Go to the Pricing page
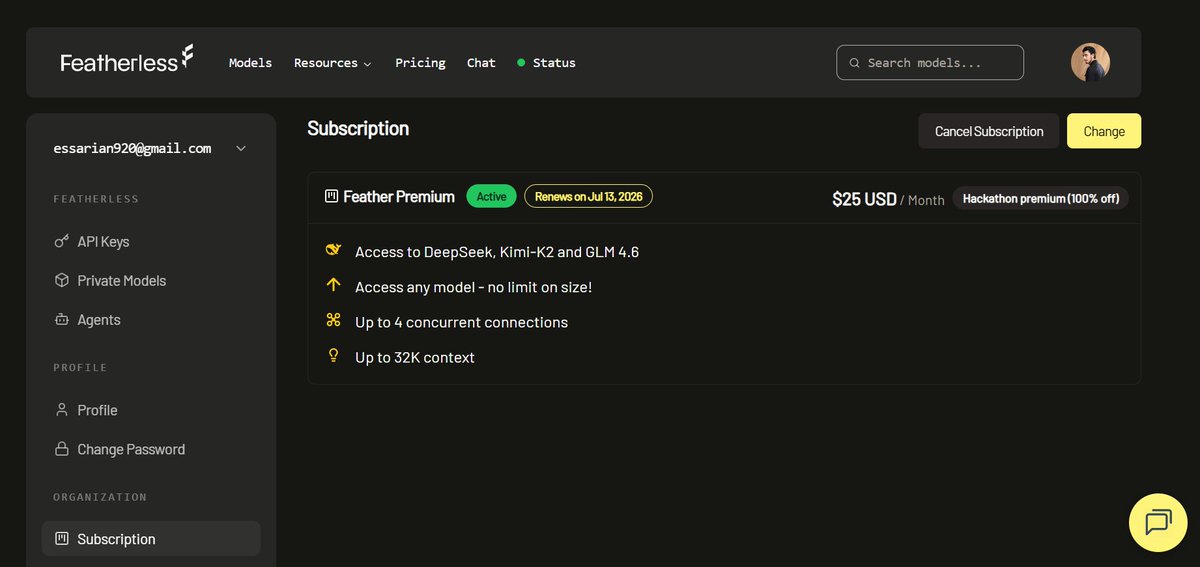Screen dimensions: 1200x567 420,62
